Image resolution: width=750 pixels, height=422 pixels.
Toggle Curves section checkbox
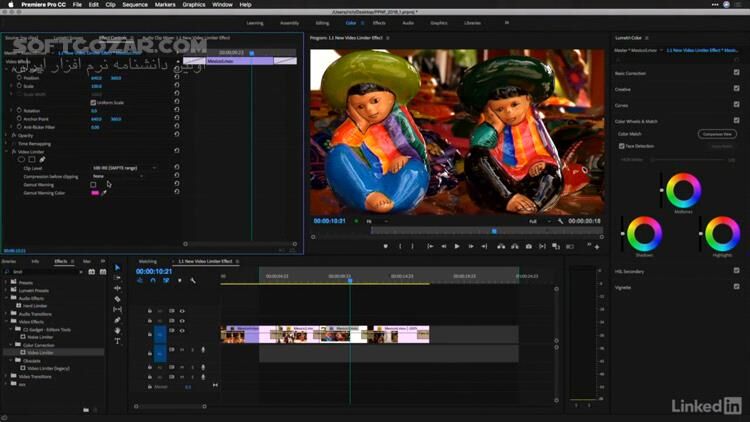click(736, 104)
